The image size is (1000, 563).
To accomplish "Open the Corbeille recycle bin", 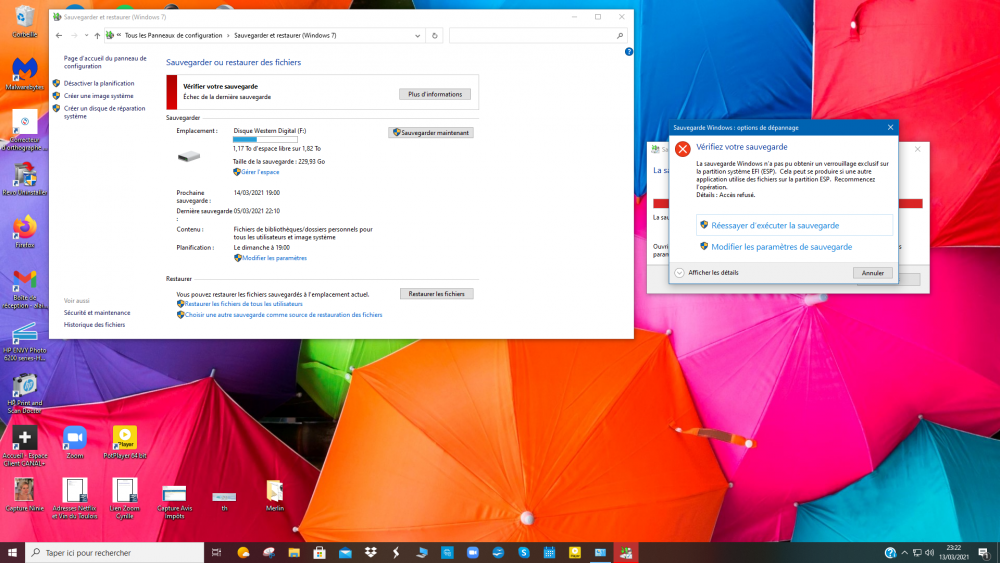I will coord(24,18).
